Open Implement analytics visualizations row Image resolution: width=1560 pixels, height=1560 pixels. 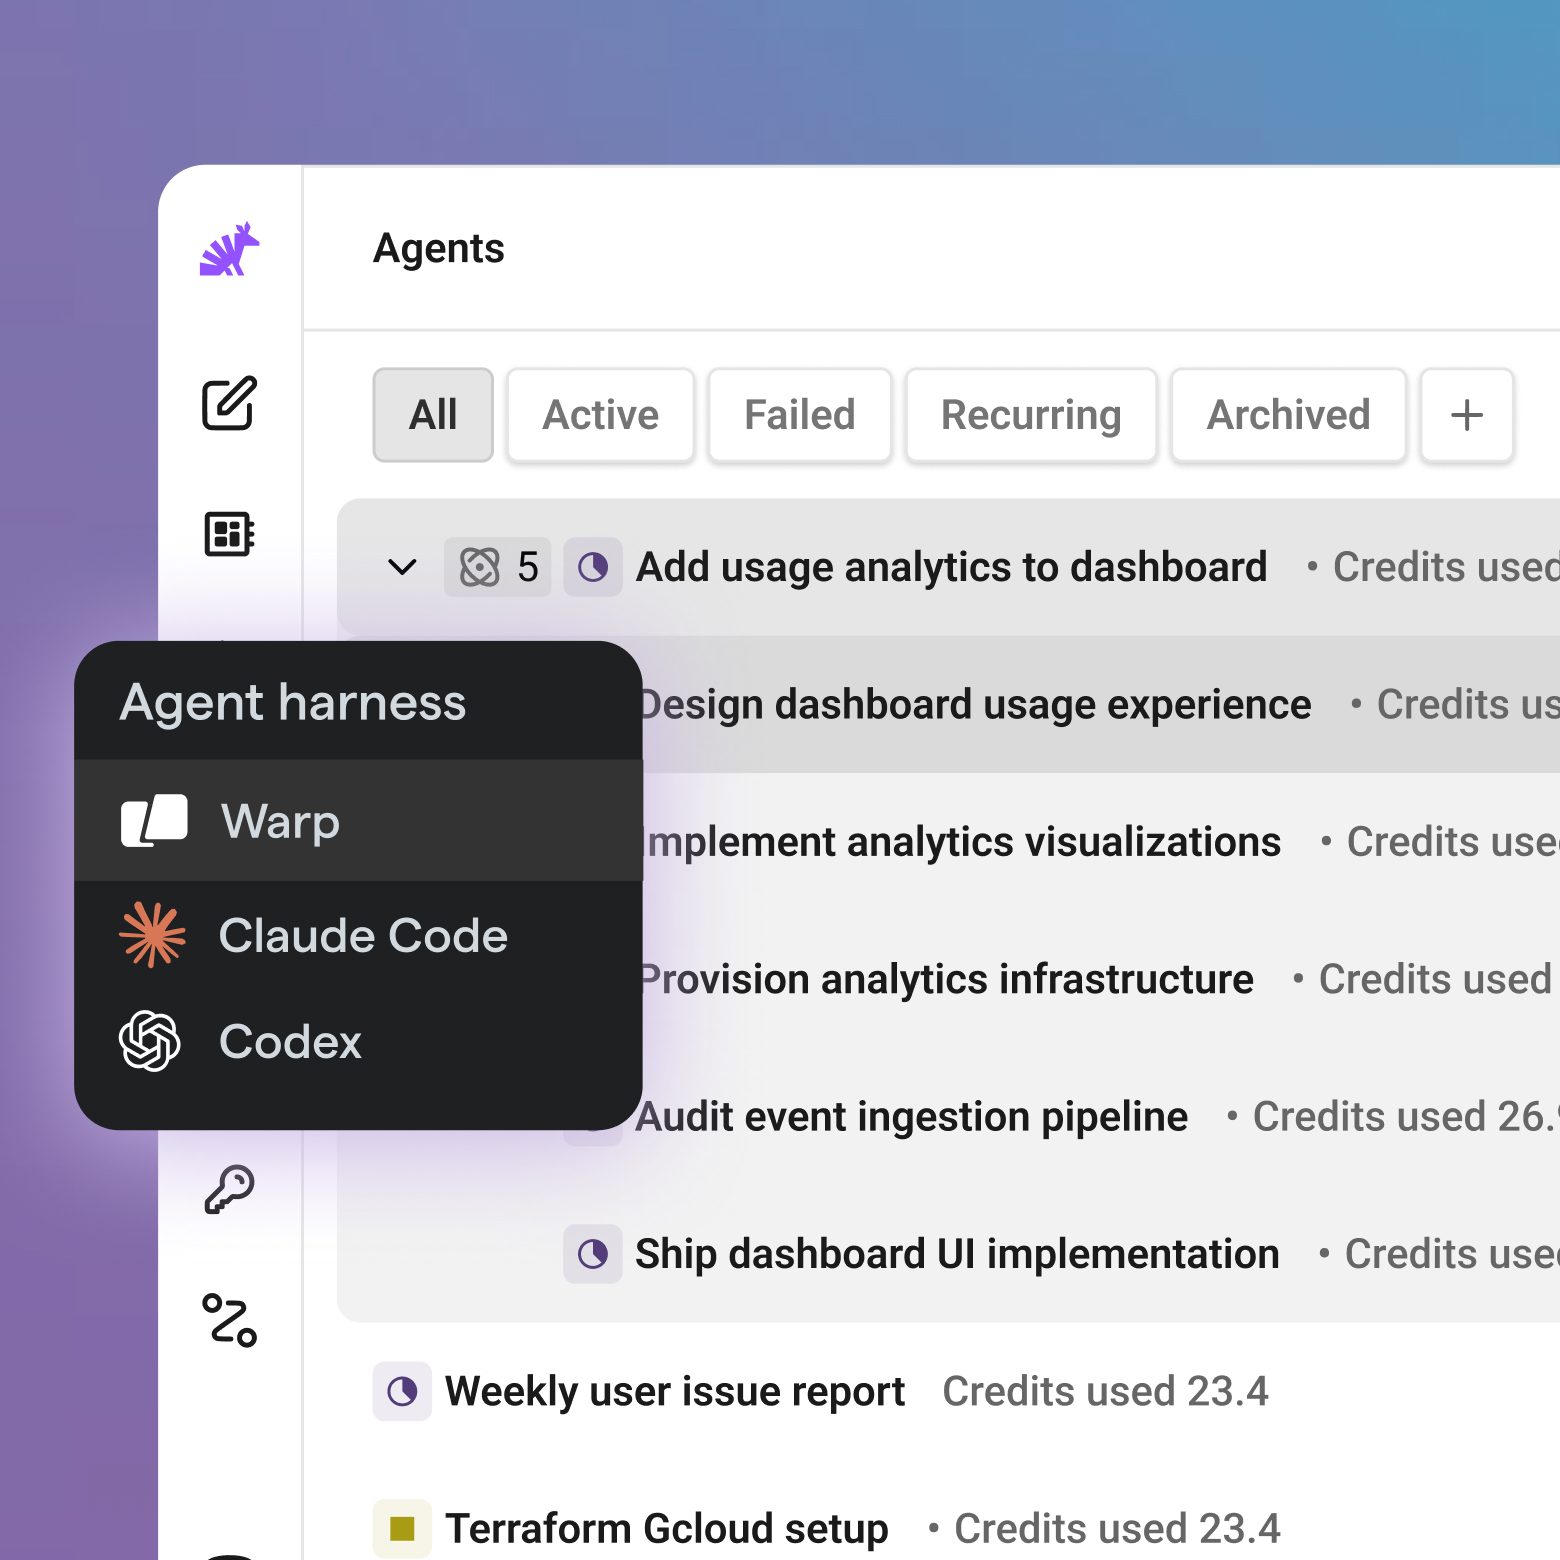[x=1100, y=841]
